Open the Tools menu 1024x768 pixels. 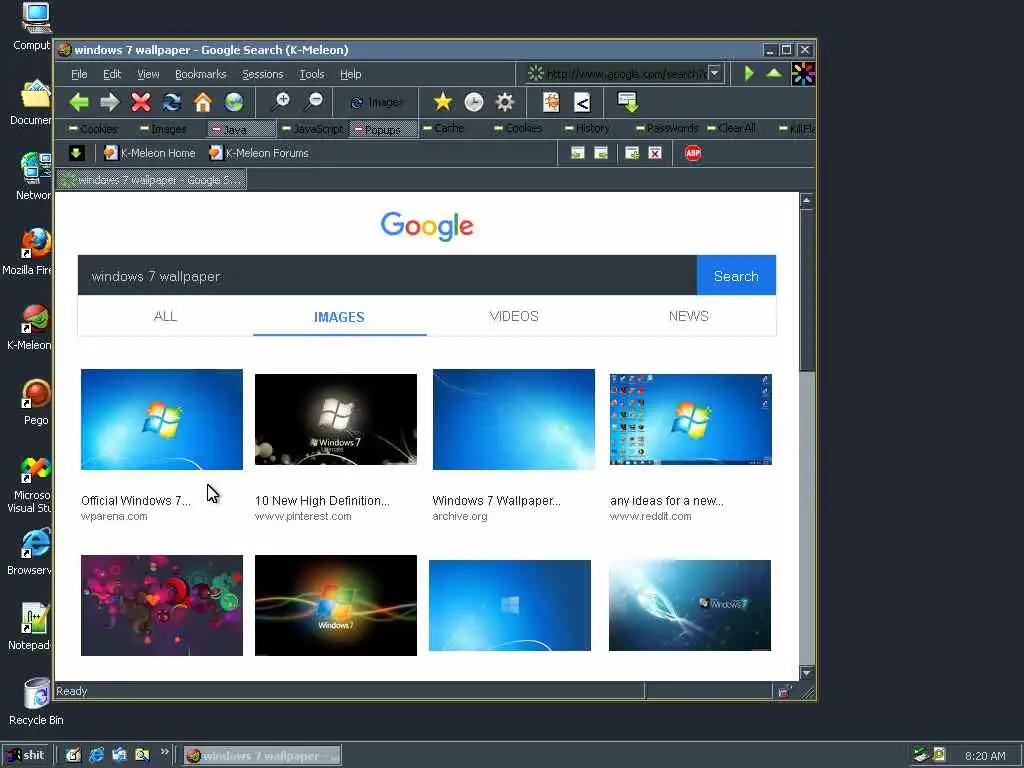pos(312,74)
